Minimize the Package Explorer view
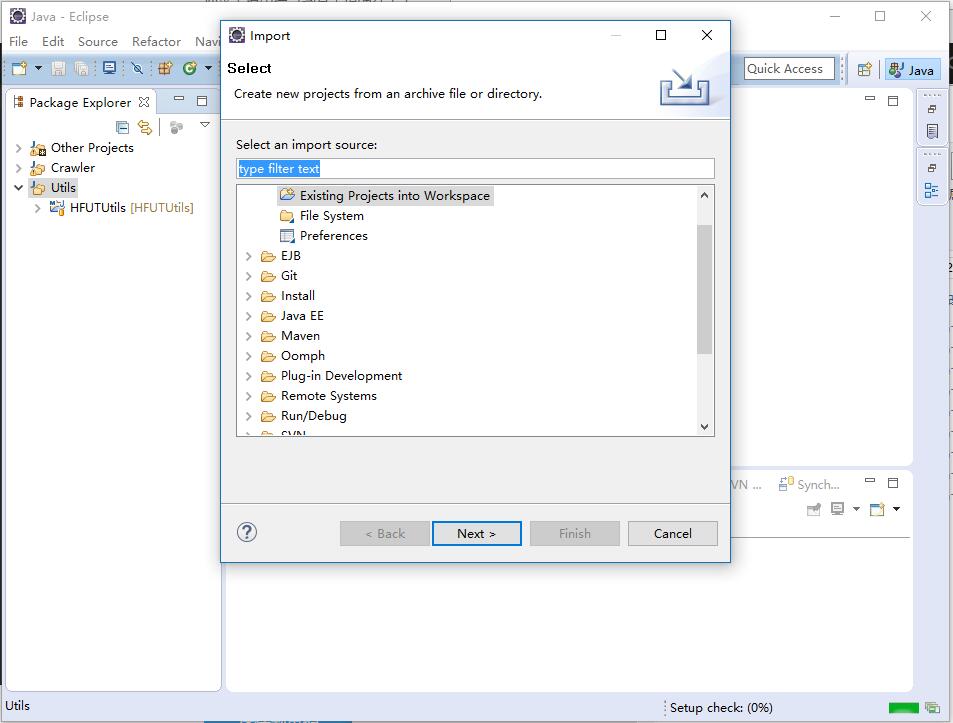Image resolution: width=953 pixels, height=723 pixels. point(179,98)
